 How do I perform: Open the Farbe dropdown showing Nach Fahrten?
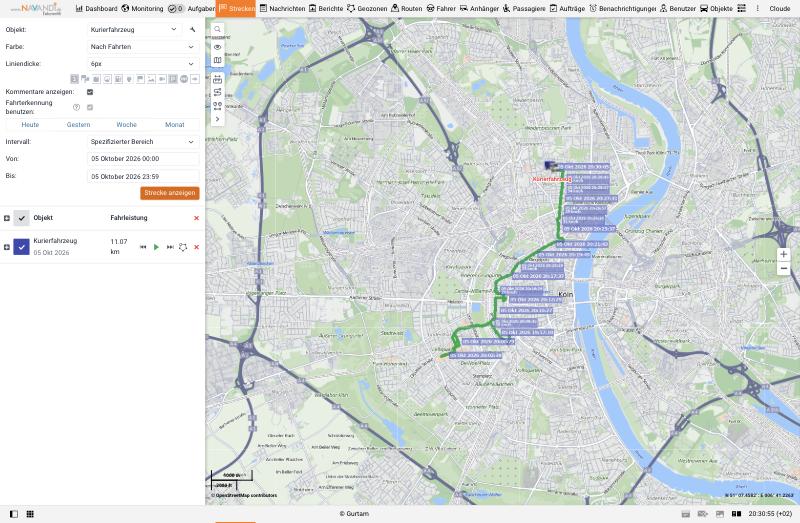tap(143, 46)
